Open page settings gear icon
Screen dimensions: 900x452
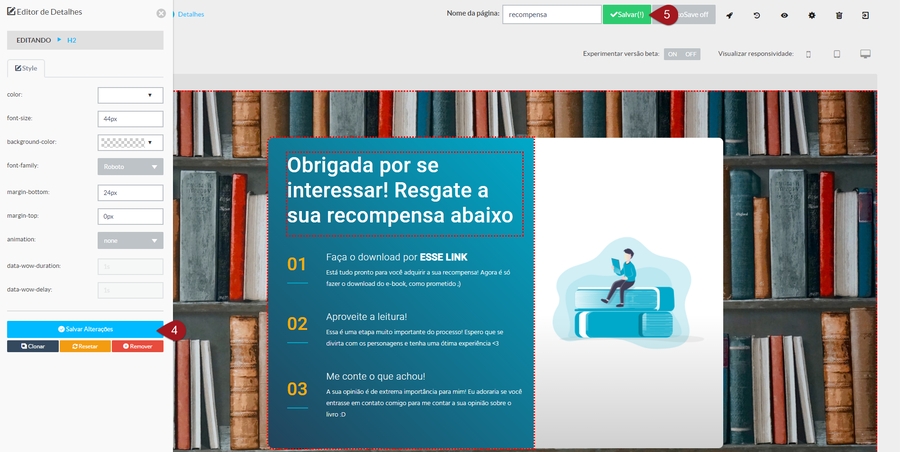pos(811,16)
